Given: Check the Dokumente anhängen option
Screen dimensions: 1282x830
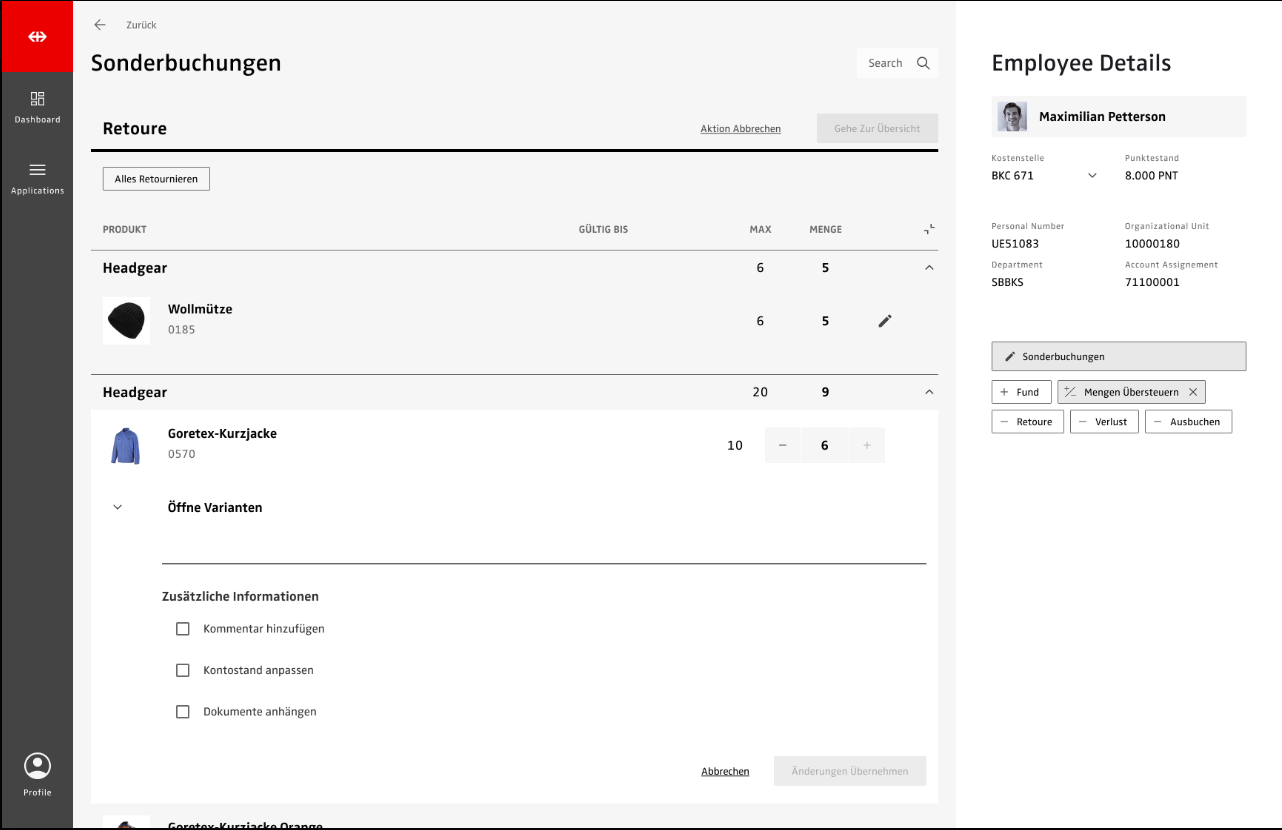Looking at the screenshot, I should point(183,712).
